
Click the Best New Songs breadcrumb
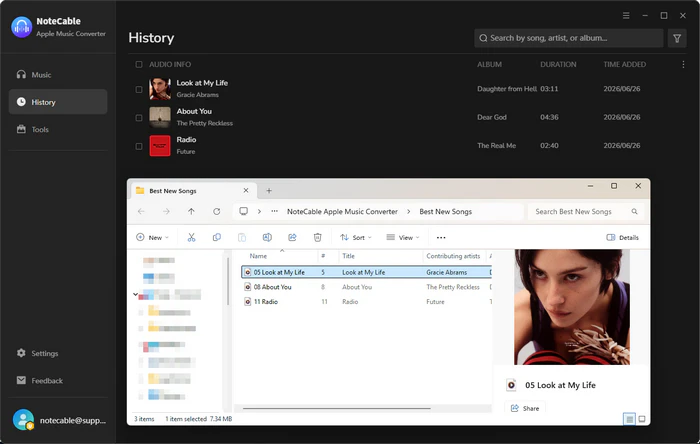point(445,212)
